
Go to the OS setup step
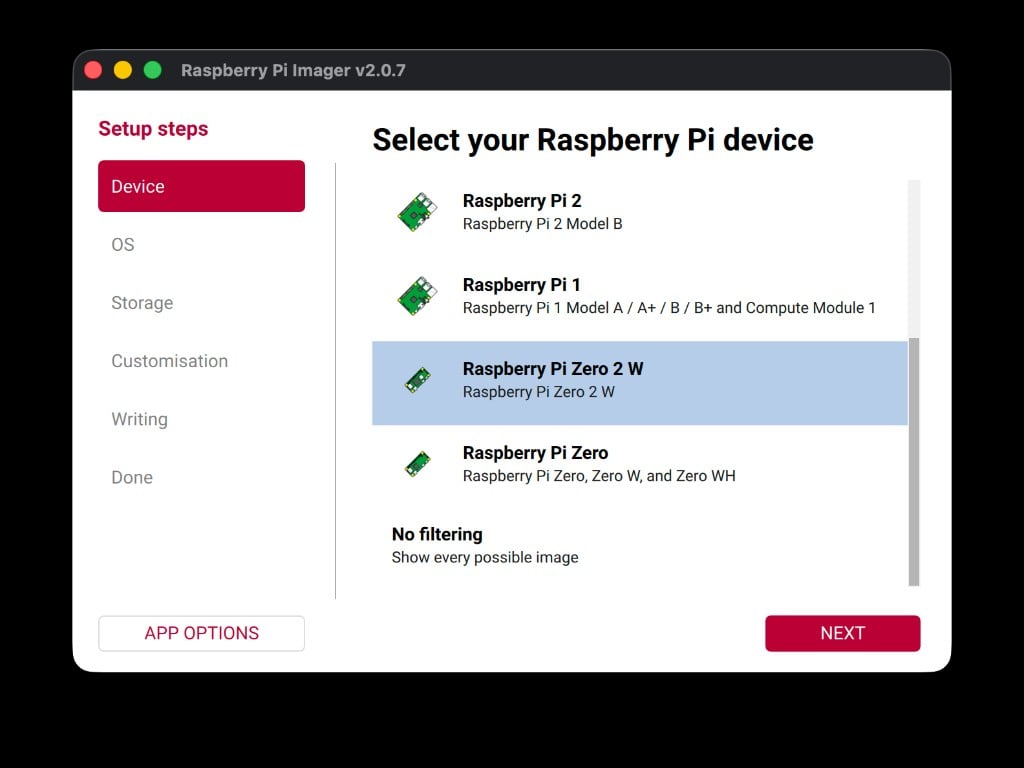pos(123,244)
